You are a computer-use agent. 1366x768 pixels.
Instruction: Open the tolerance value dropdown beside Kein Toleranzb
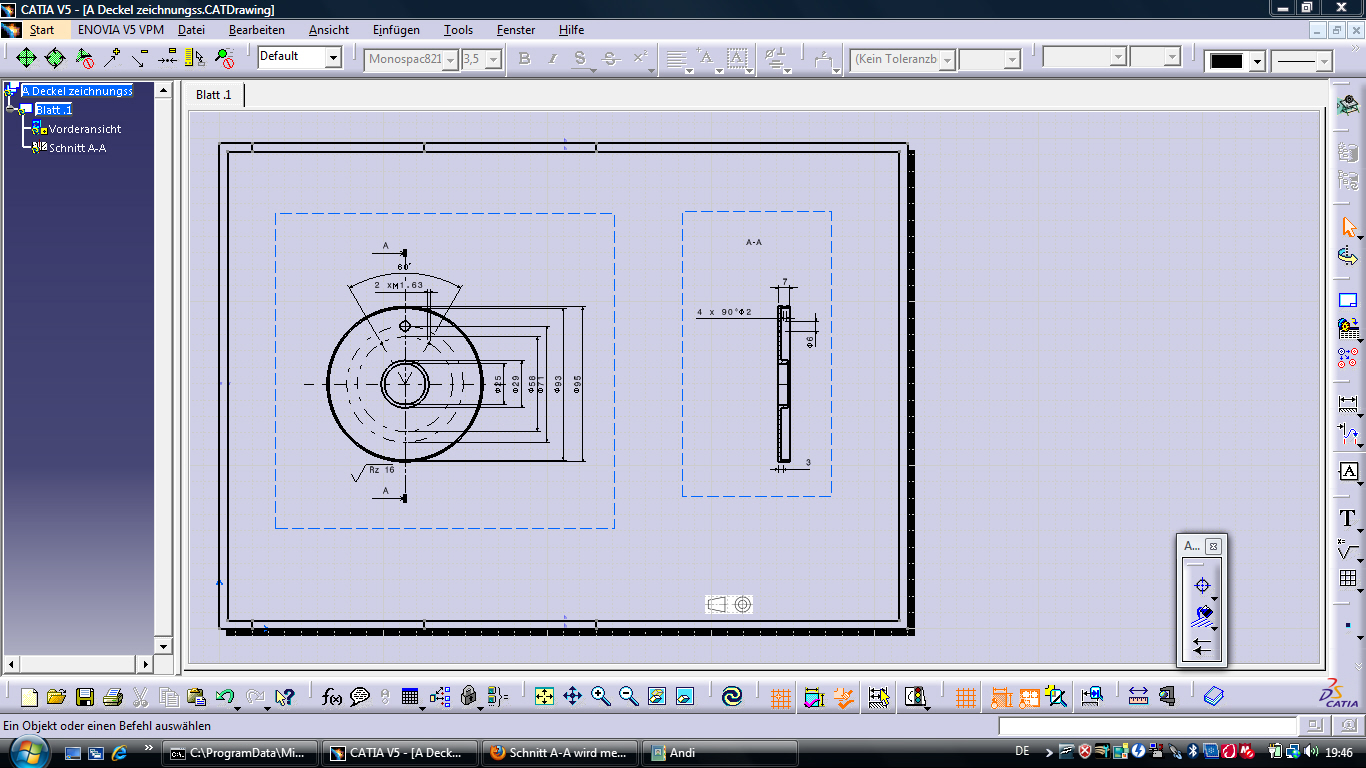1013,61
